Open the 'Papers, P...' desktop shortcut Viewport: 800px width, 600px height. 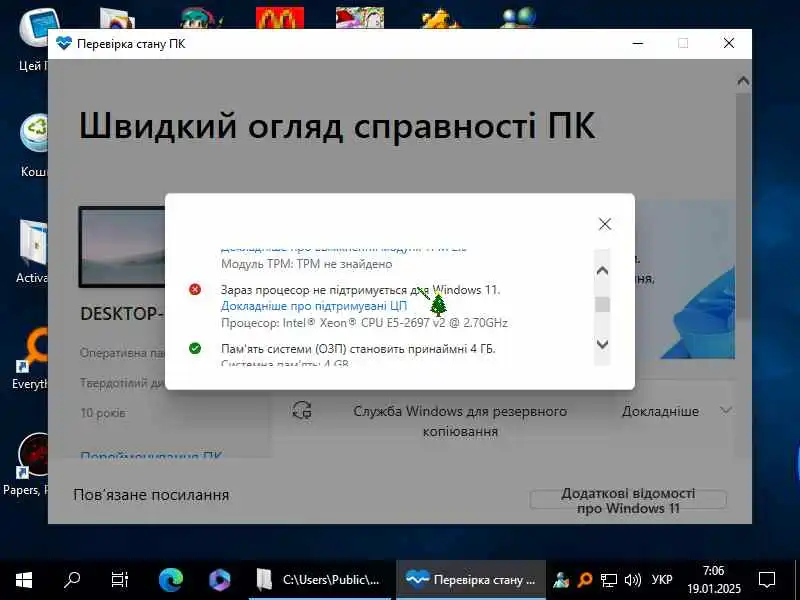click(x=27, y=464)
